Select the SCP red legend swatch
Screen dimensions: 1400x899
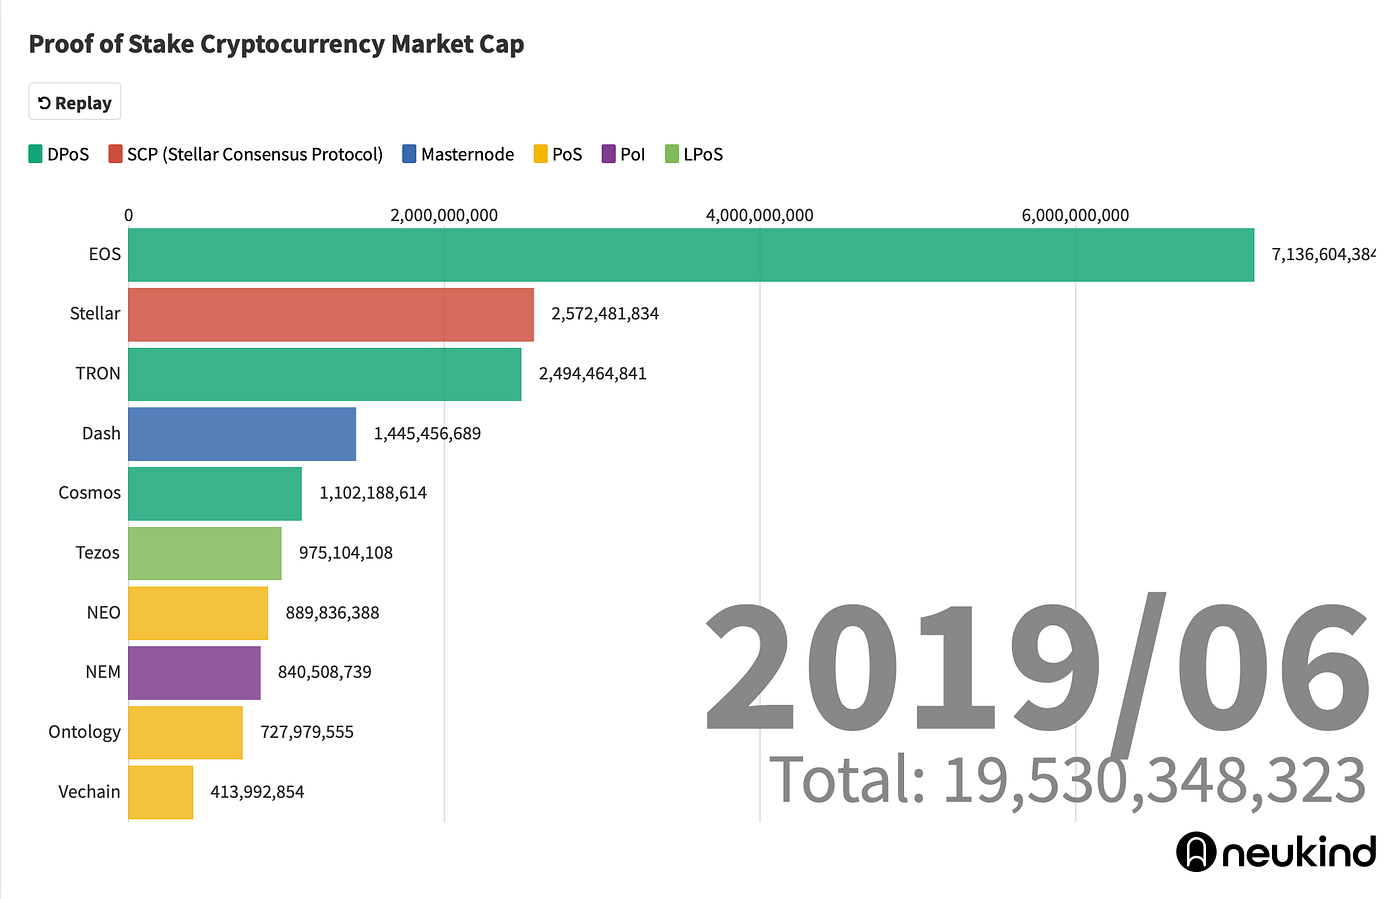pos(115,154)
